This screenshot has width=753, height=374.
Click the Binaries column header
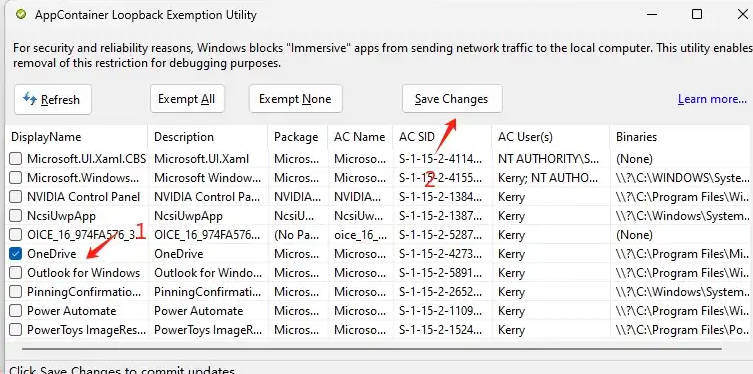(681, 137)
